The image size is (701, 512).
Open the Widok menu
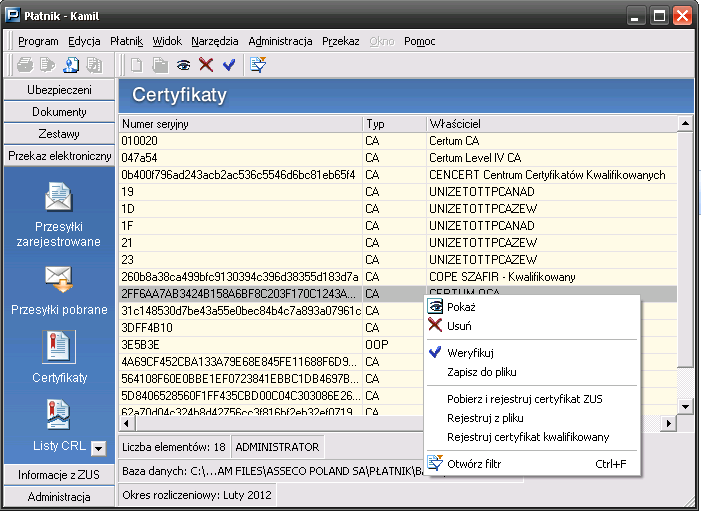[167, 41]
